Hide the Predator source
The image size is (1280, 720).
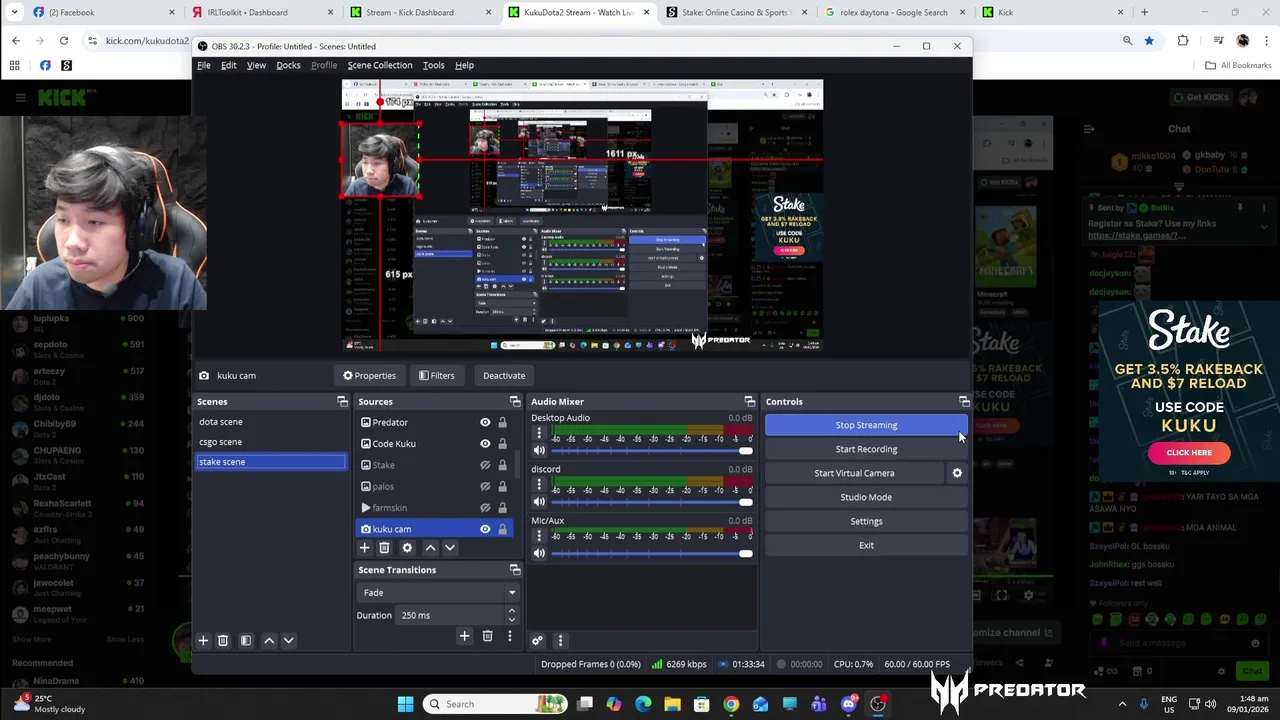(485, 422)
